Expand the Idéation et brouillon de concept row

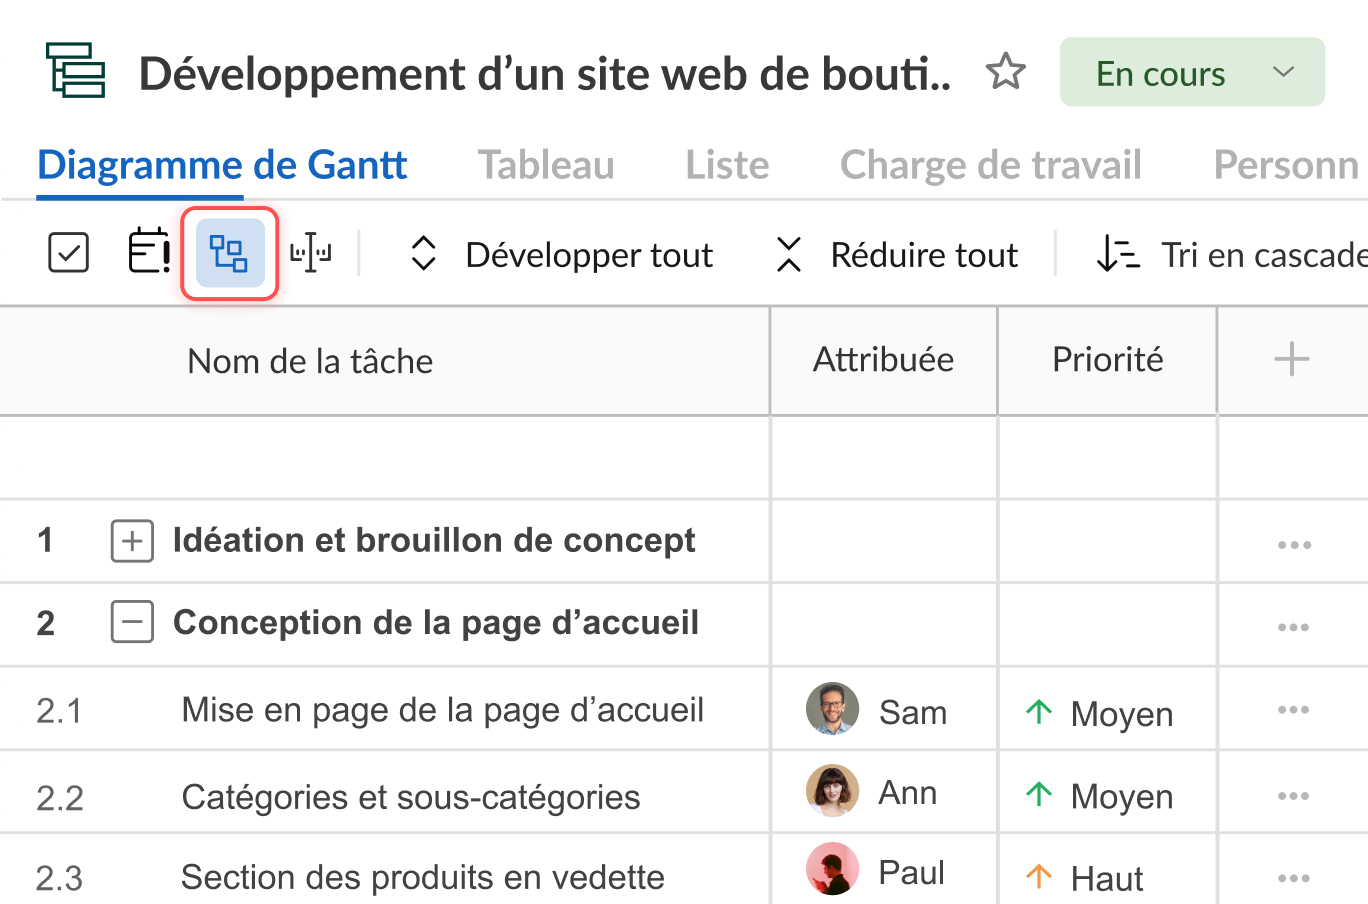click(x=132, y=541)
